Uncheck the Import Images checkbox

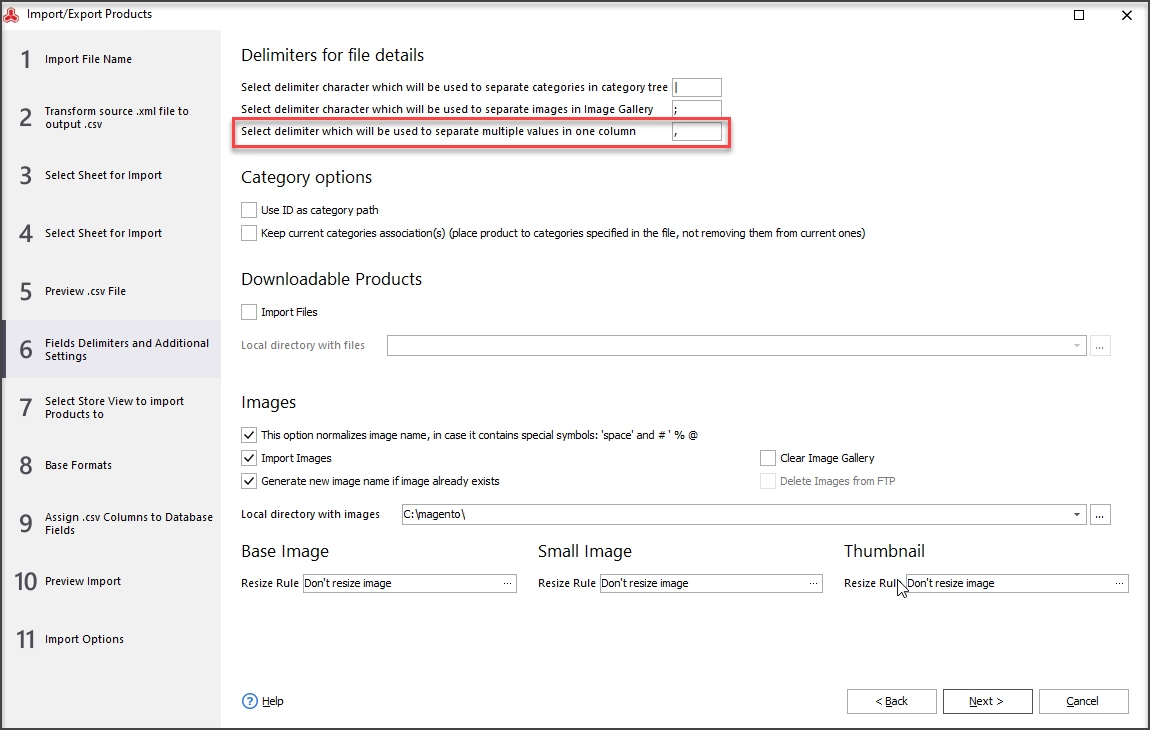click(249, 458)
